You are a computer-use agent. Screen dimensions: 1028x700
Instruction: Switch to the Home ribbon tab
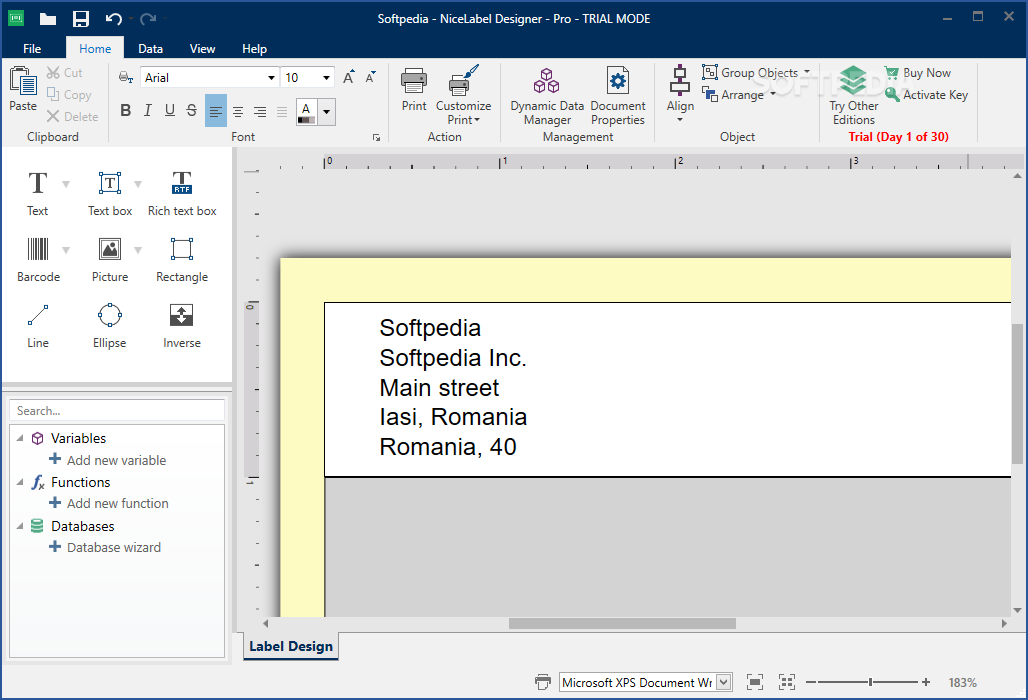(95, 49)
